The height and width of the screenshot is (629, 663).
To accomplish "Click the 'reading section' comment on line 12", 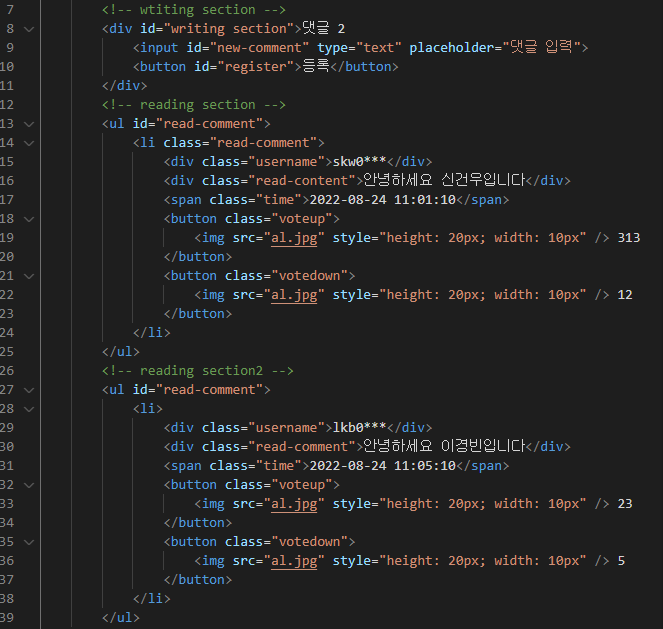I will 194,105.
